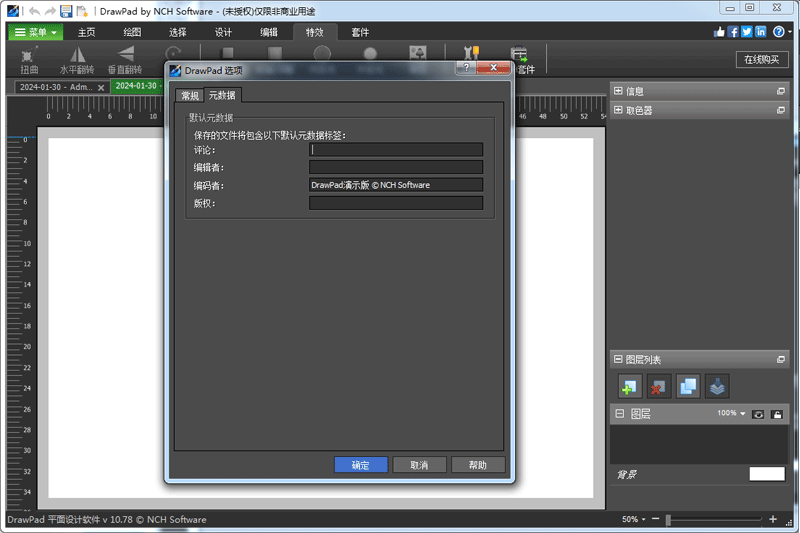
Task: Open the Facebook share icon
Action: click(x=733, y=32)
